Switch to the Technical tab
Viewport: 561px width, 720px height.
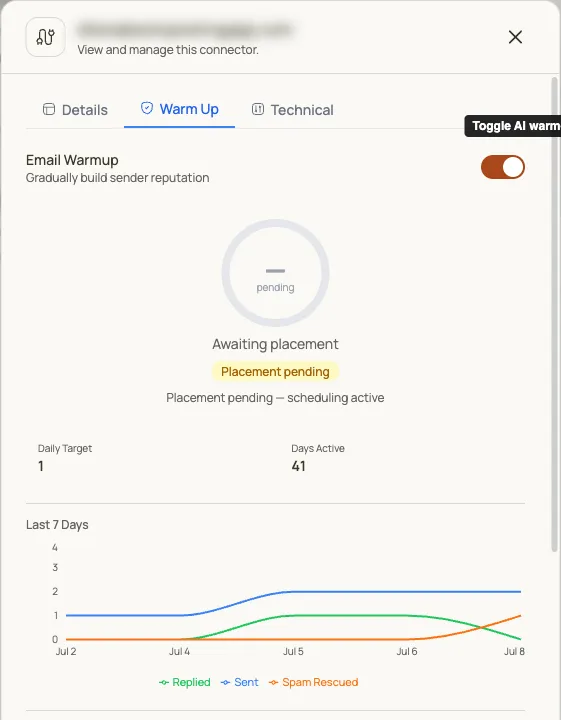point(292,110)
